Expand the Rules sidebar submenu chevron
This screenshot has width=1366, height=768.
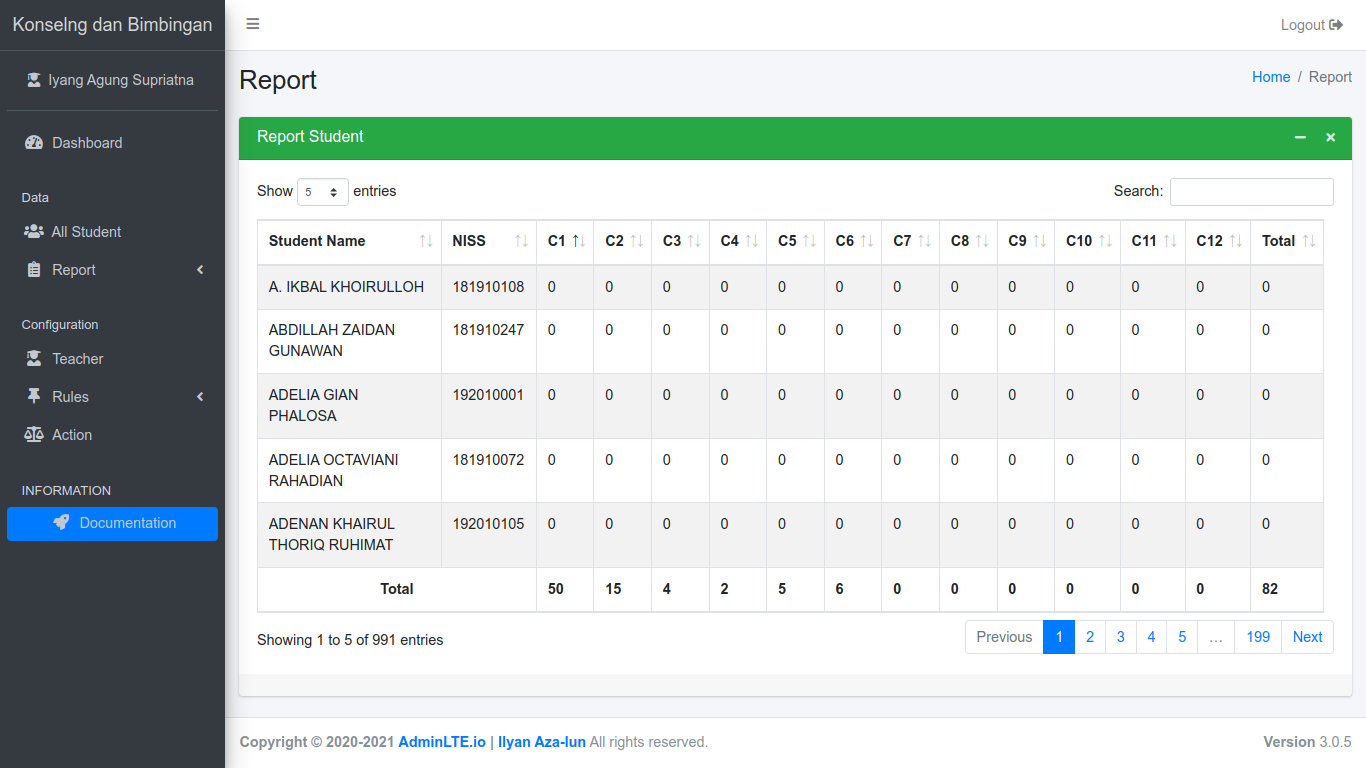coord(200,397)
